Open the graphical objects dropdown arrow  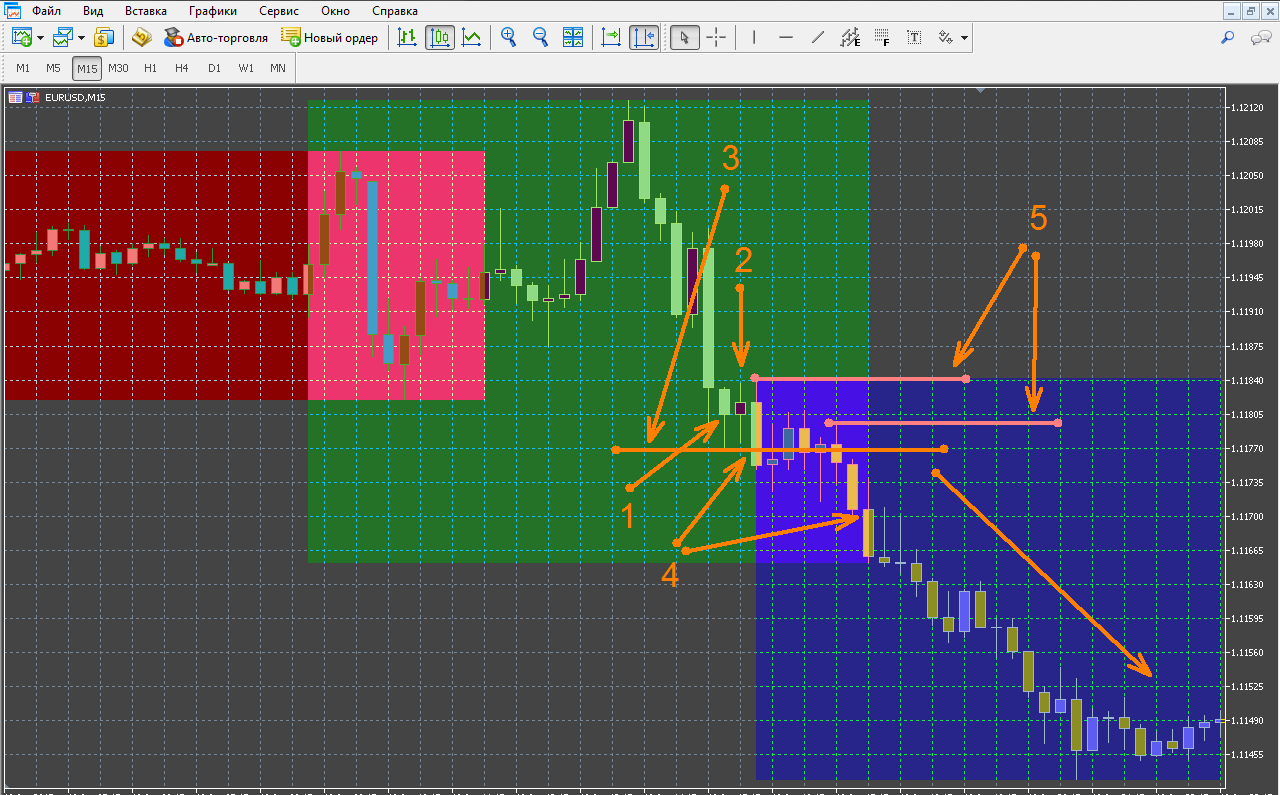pos(964,38)
